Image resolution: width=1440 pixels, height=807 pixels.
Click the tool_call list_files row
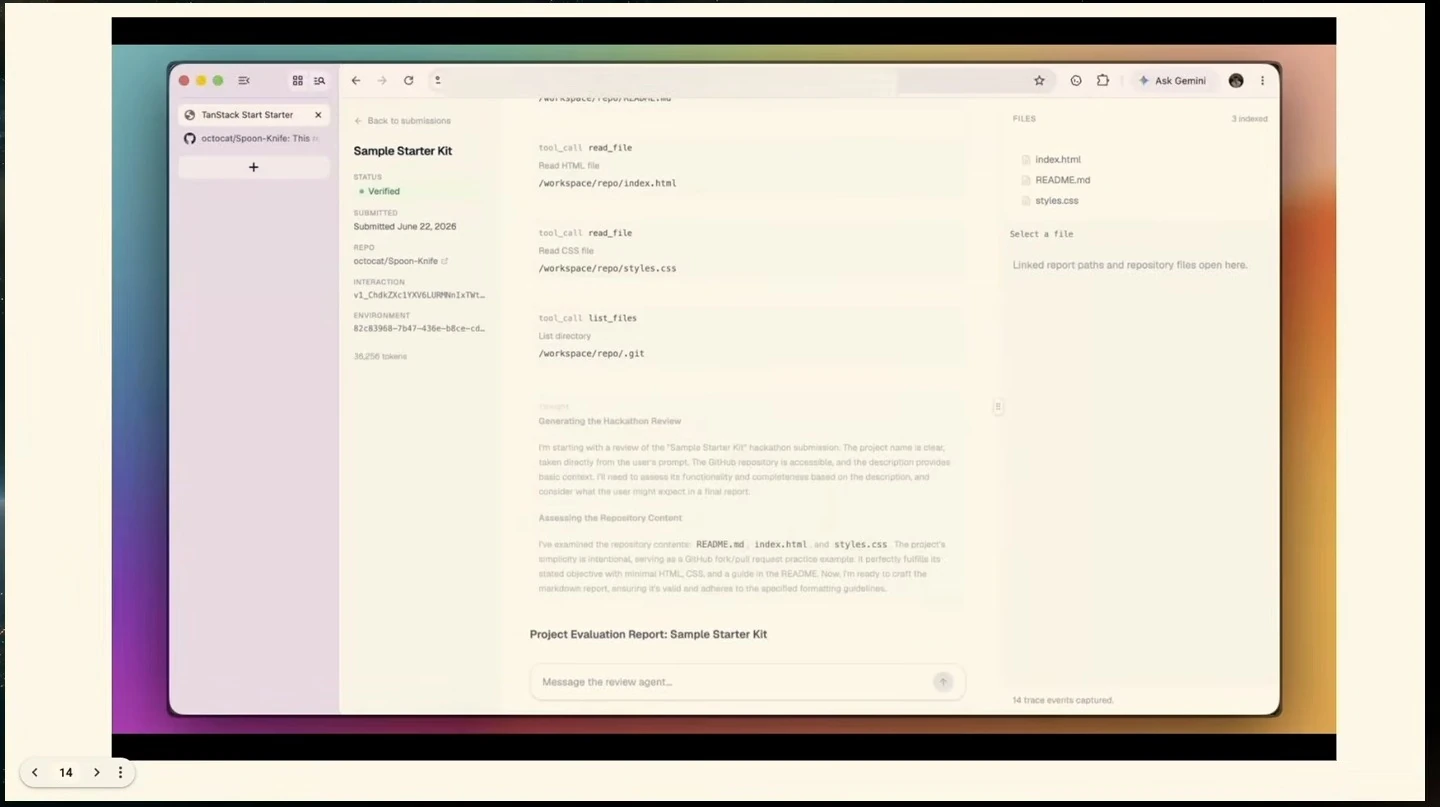(588, 318)
